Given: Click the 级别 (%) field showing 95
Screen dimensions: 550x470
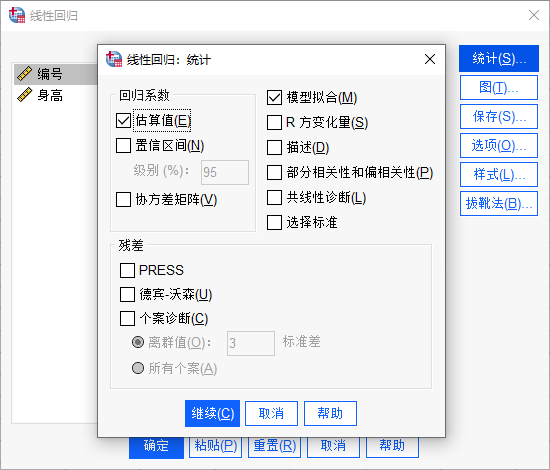Looking at the screenshot, I should click(x=225, y=172).
